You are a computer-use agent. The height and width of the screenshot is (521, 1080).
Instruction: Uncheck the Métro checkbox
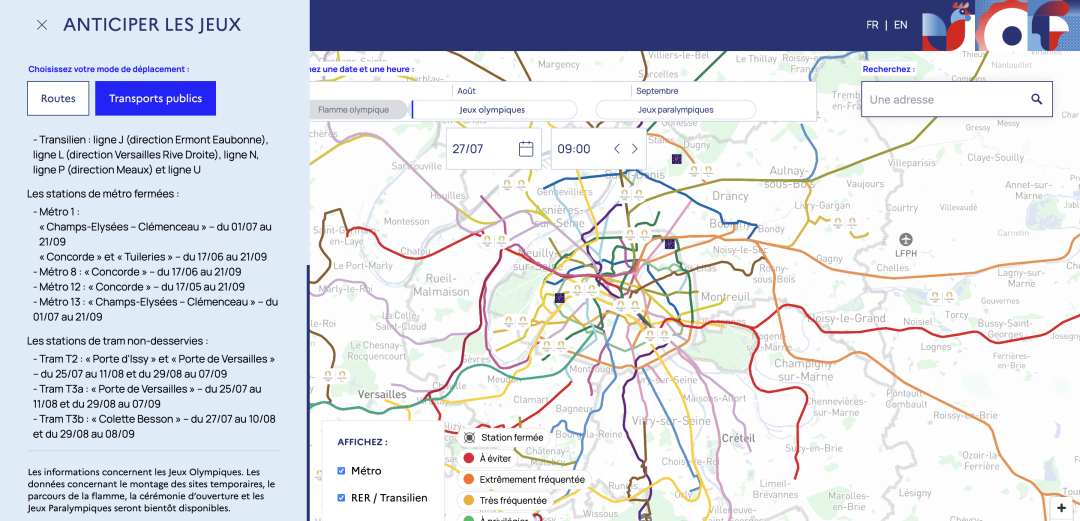coord(341,471)
